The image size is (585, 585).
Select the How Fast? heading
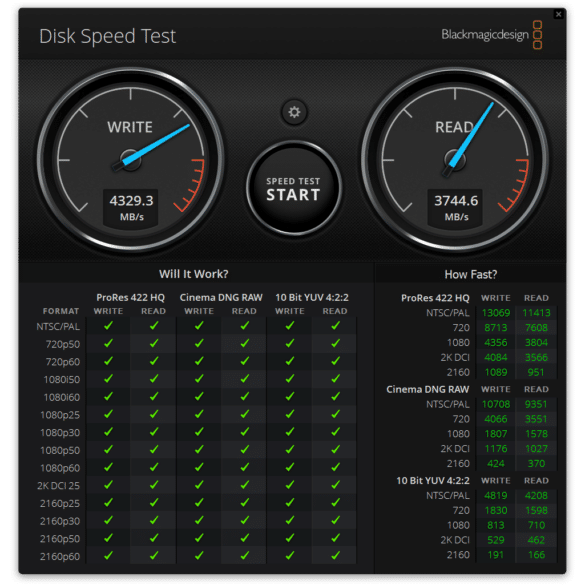(x=470, y=274)
